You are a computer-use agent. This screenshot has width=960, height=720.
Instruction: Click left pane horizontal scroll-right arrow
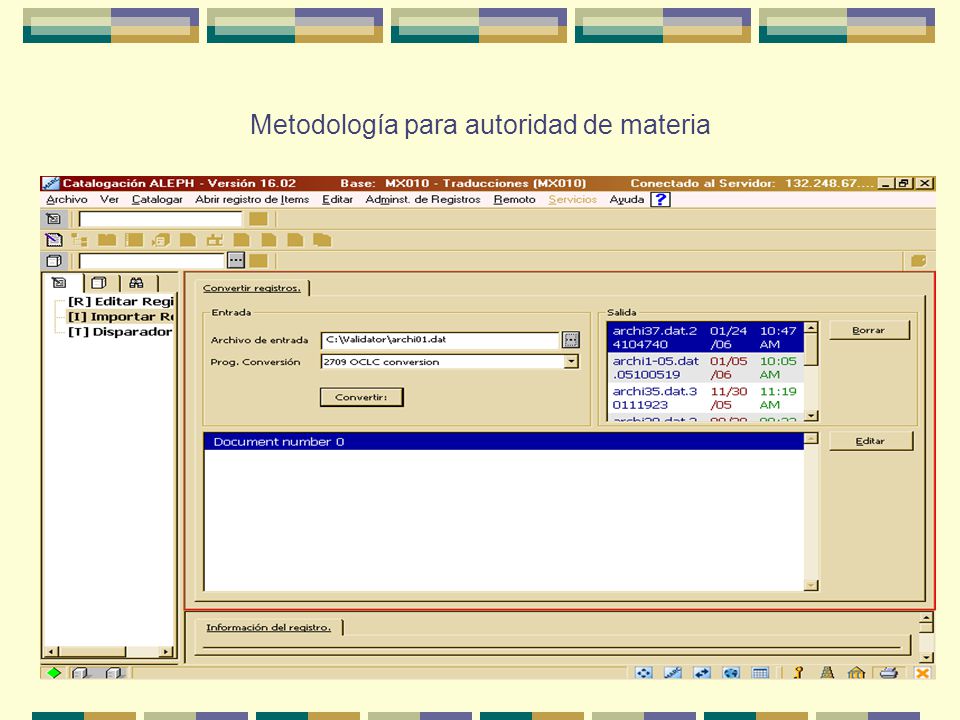click(x=165, y=651)
